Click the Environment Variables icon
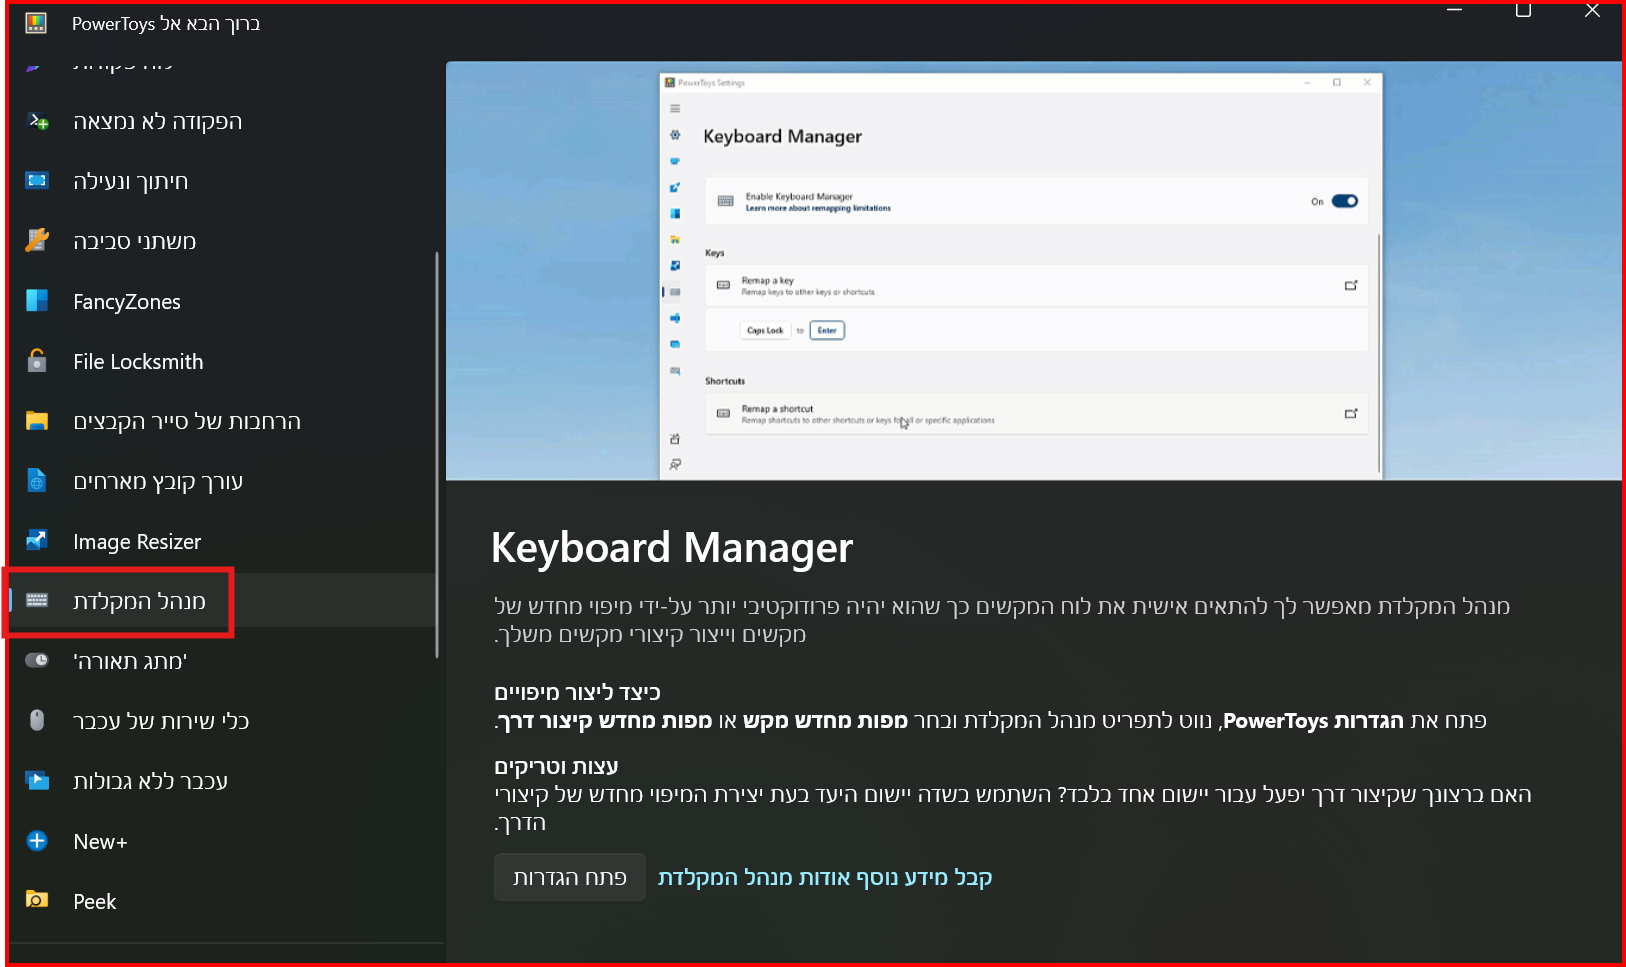The image size is (1626, 967). (x=37, y=241)
